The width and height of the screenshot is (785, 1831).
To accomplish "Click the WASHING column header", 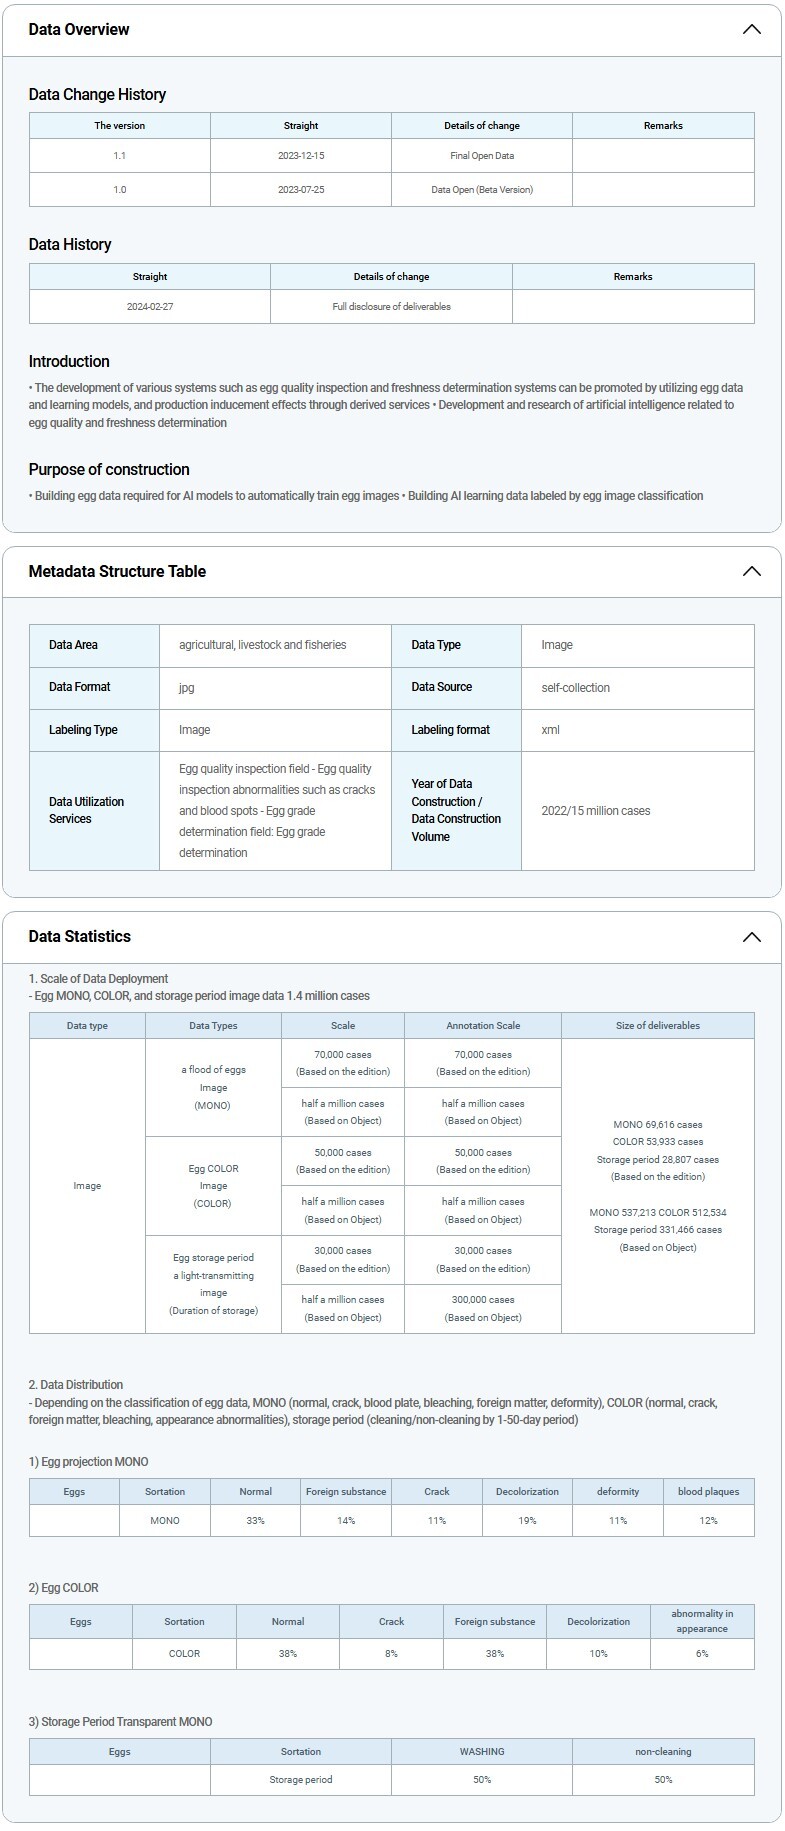I will tap(482, 1752).
